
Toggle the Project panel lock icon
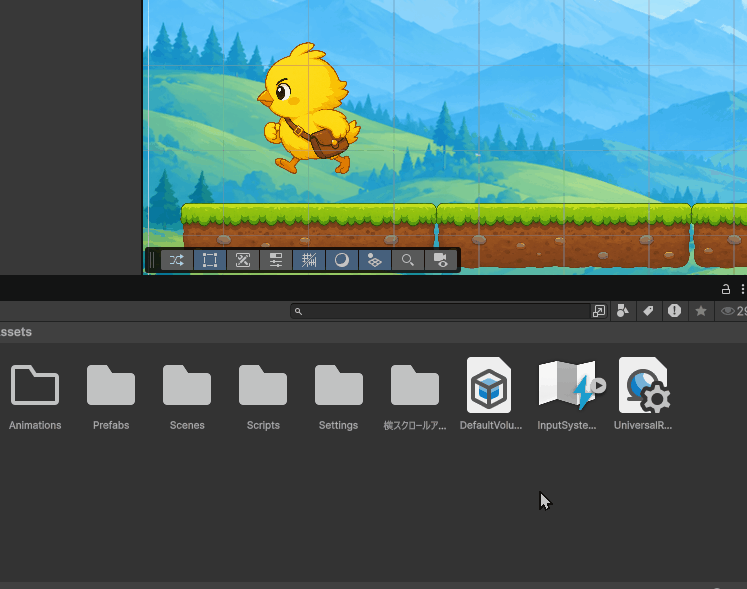(x=726, y=289)
